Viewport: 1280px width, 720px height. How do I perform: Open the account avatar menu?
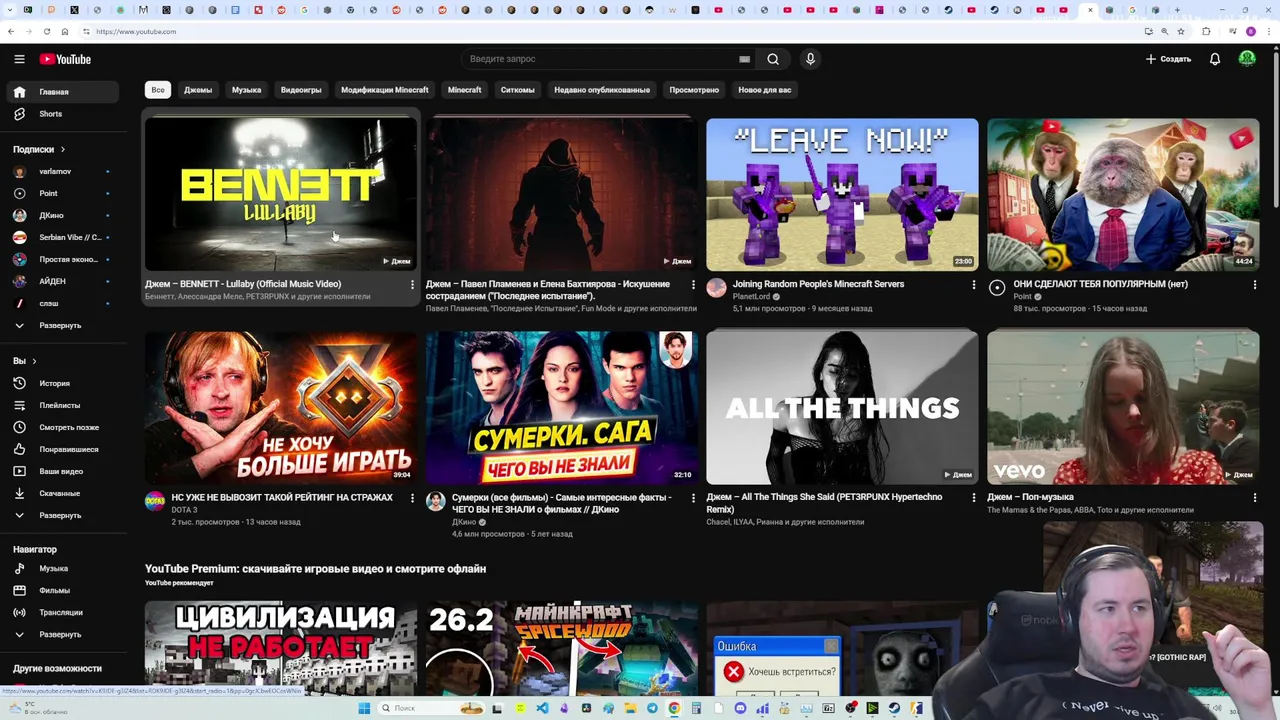pyautogui.click(x=1247, y=59)
